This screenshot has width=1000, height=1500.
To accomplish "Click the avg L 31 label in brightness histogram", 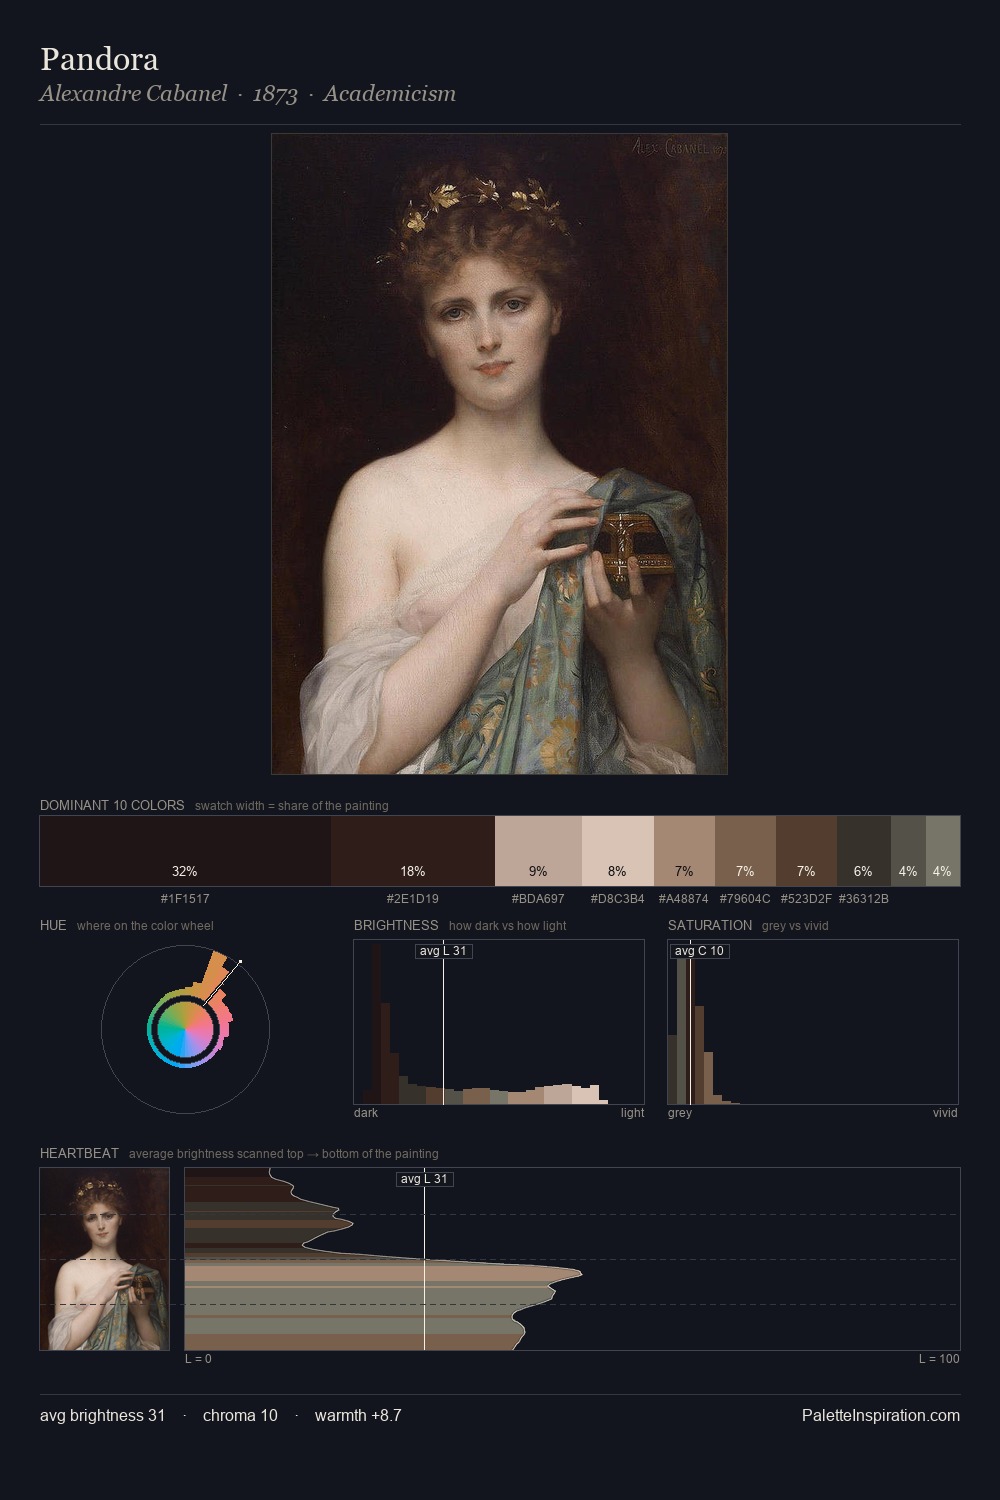I will 443,951.
